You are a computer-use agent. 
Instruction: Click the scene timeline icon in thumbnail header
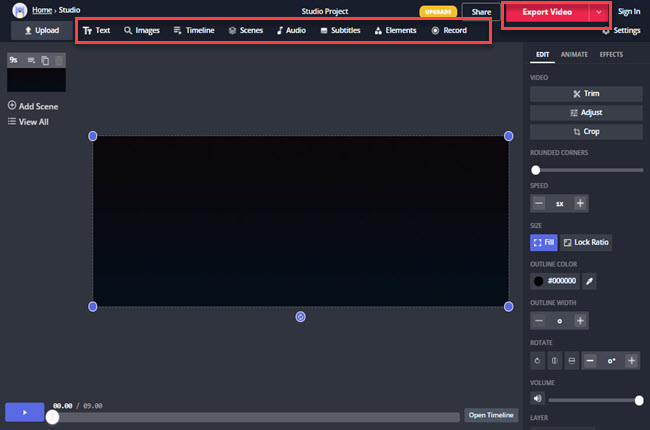[x=31, y=61]
